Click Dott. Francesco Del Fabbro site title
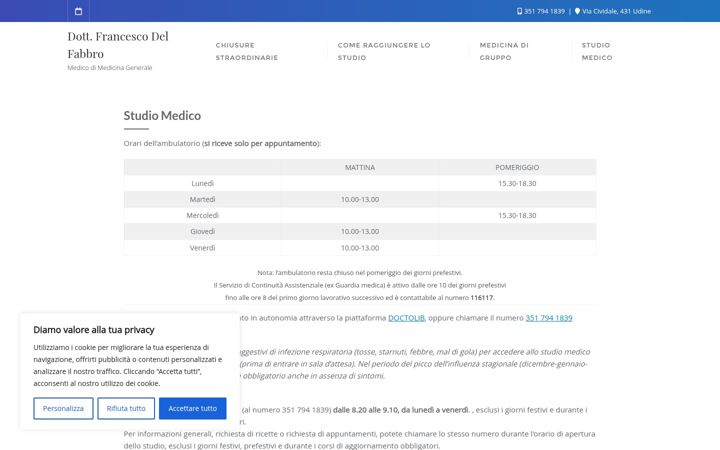The height and width of the screenshot is (450, 720). 118,45
